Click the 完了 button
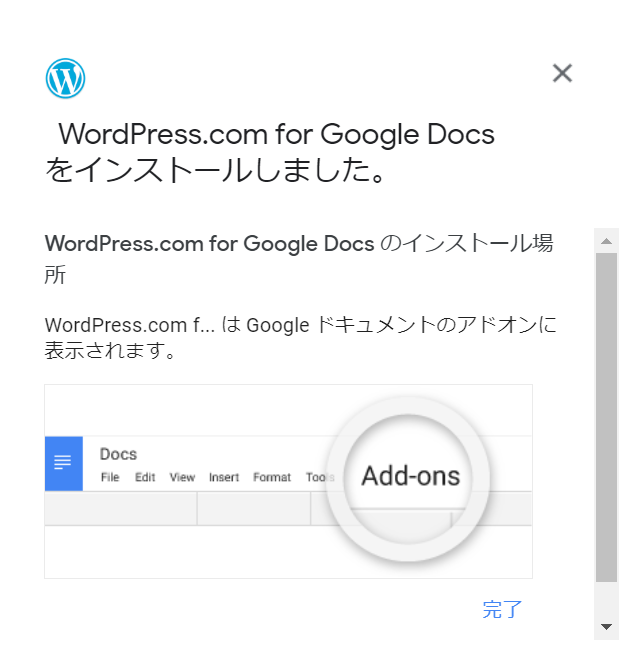 [502, 609]
